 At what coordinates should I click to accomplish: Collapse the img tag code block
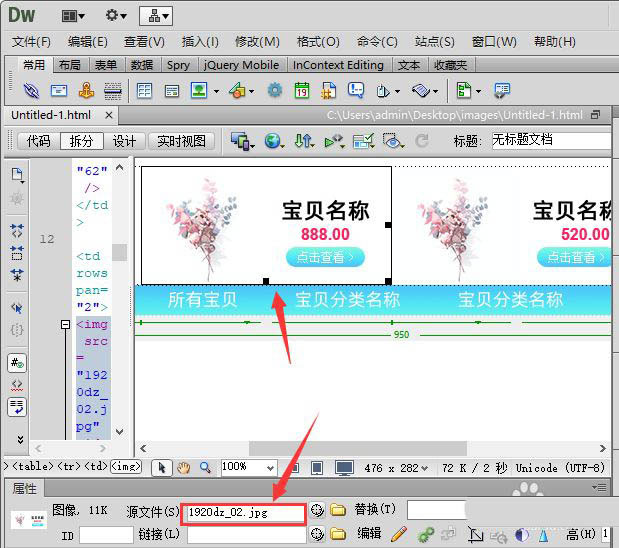coord(66,325)
